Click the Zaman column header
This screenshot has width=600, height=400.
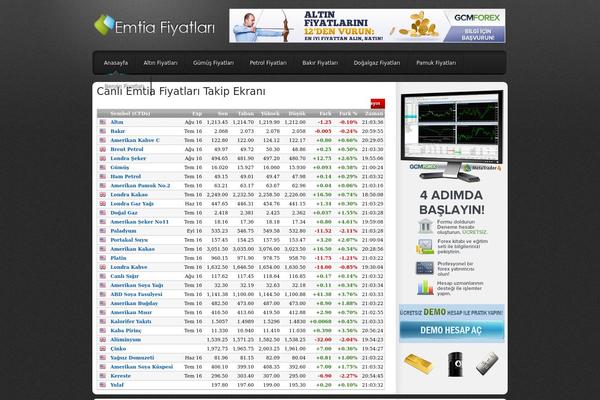point(374,114)
